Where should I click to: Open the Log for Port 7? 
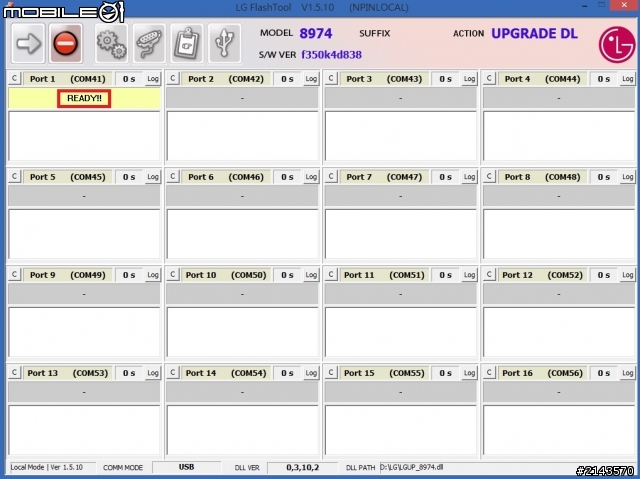(x=469, y=177)
